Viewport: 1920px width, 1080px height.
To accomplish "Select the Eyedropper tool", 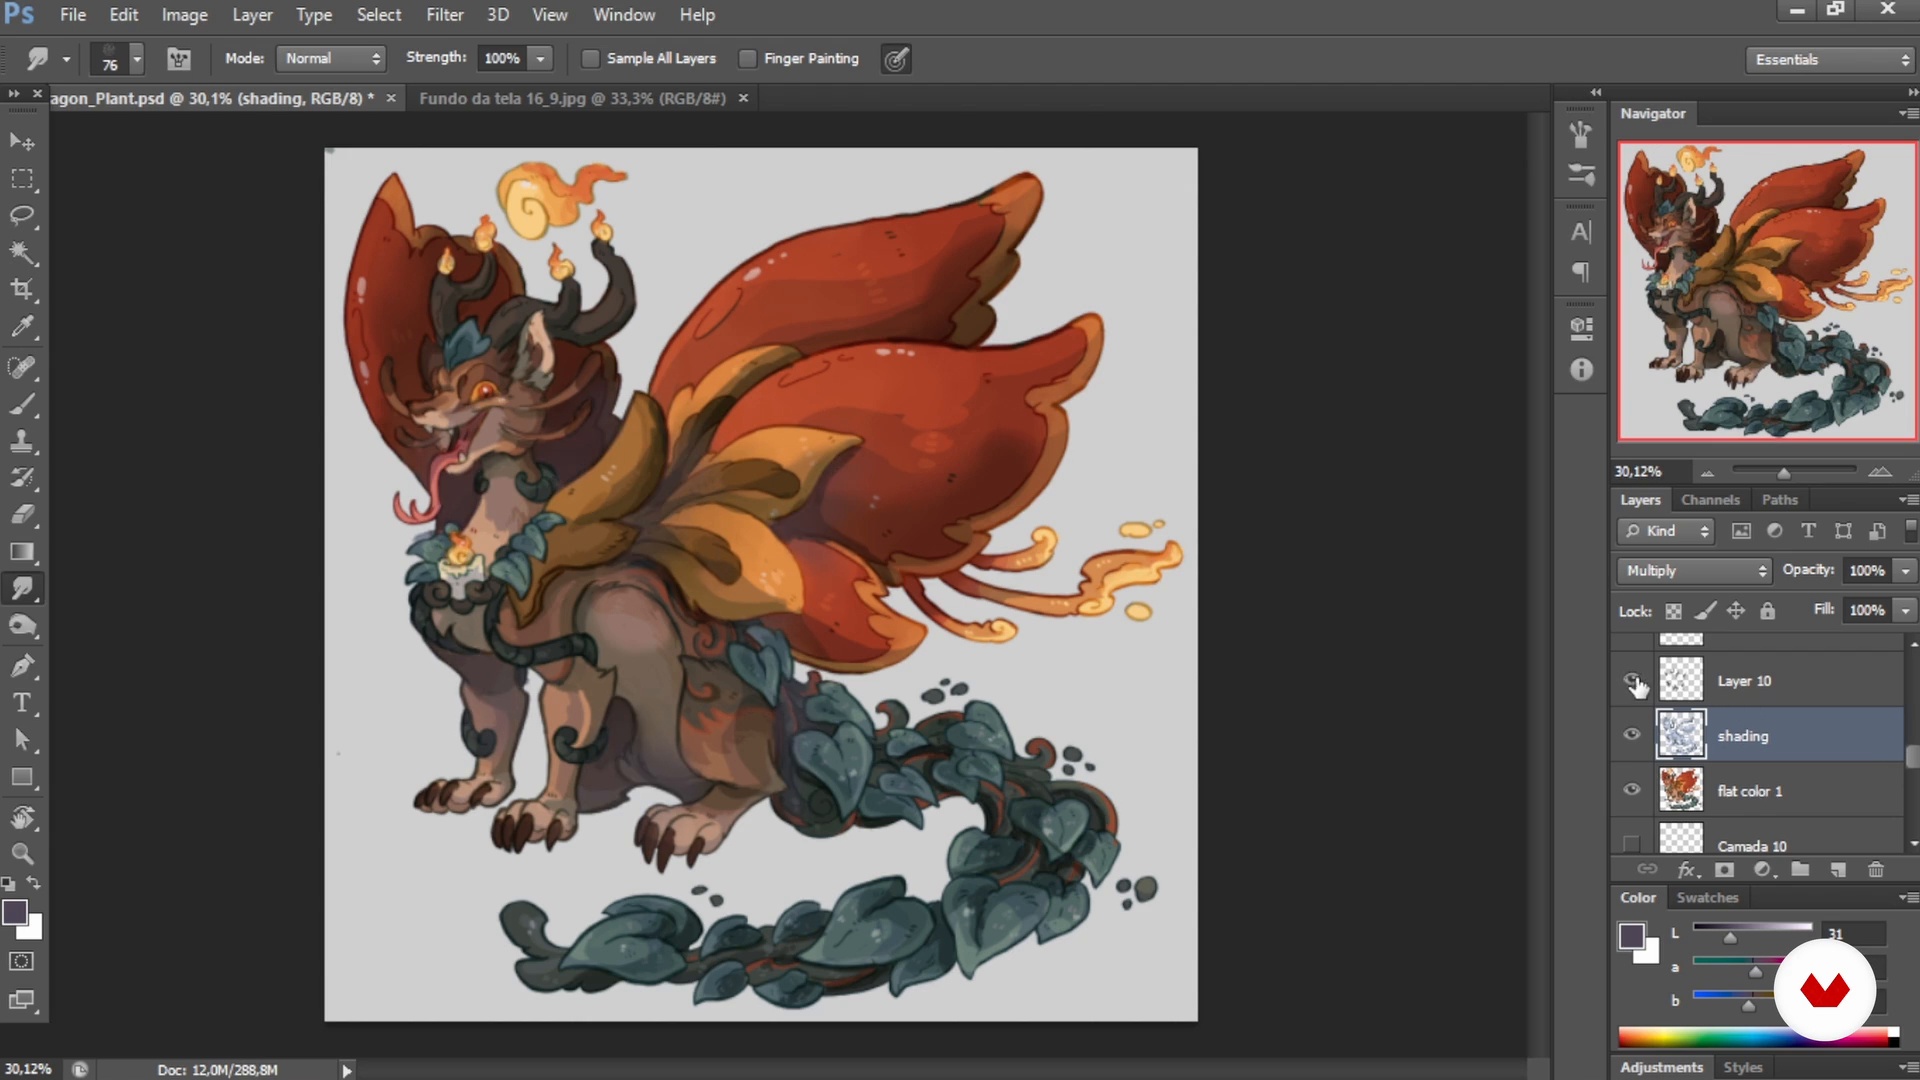I will [22, 327].
